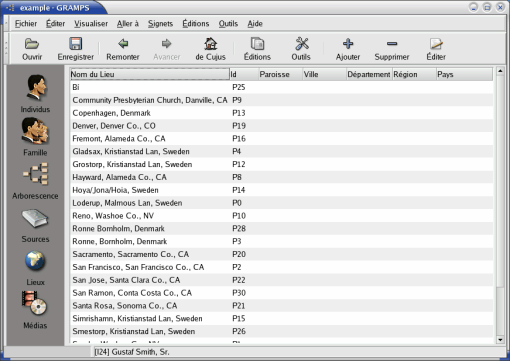510x361 pixels.
Task: Sort by Nom du Lieu column header
Action: (150, 74)
